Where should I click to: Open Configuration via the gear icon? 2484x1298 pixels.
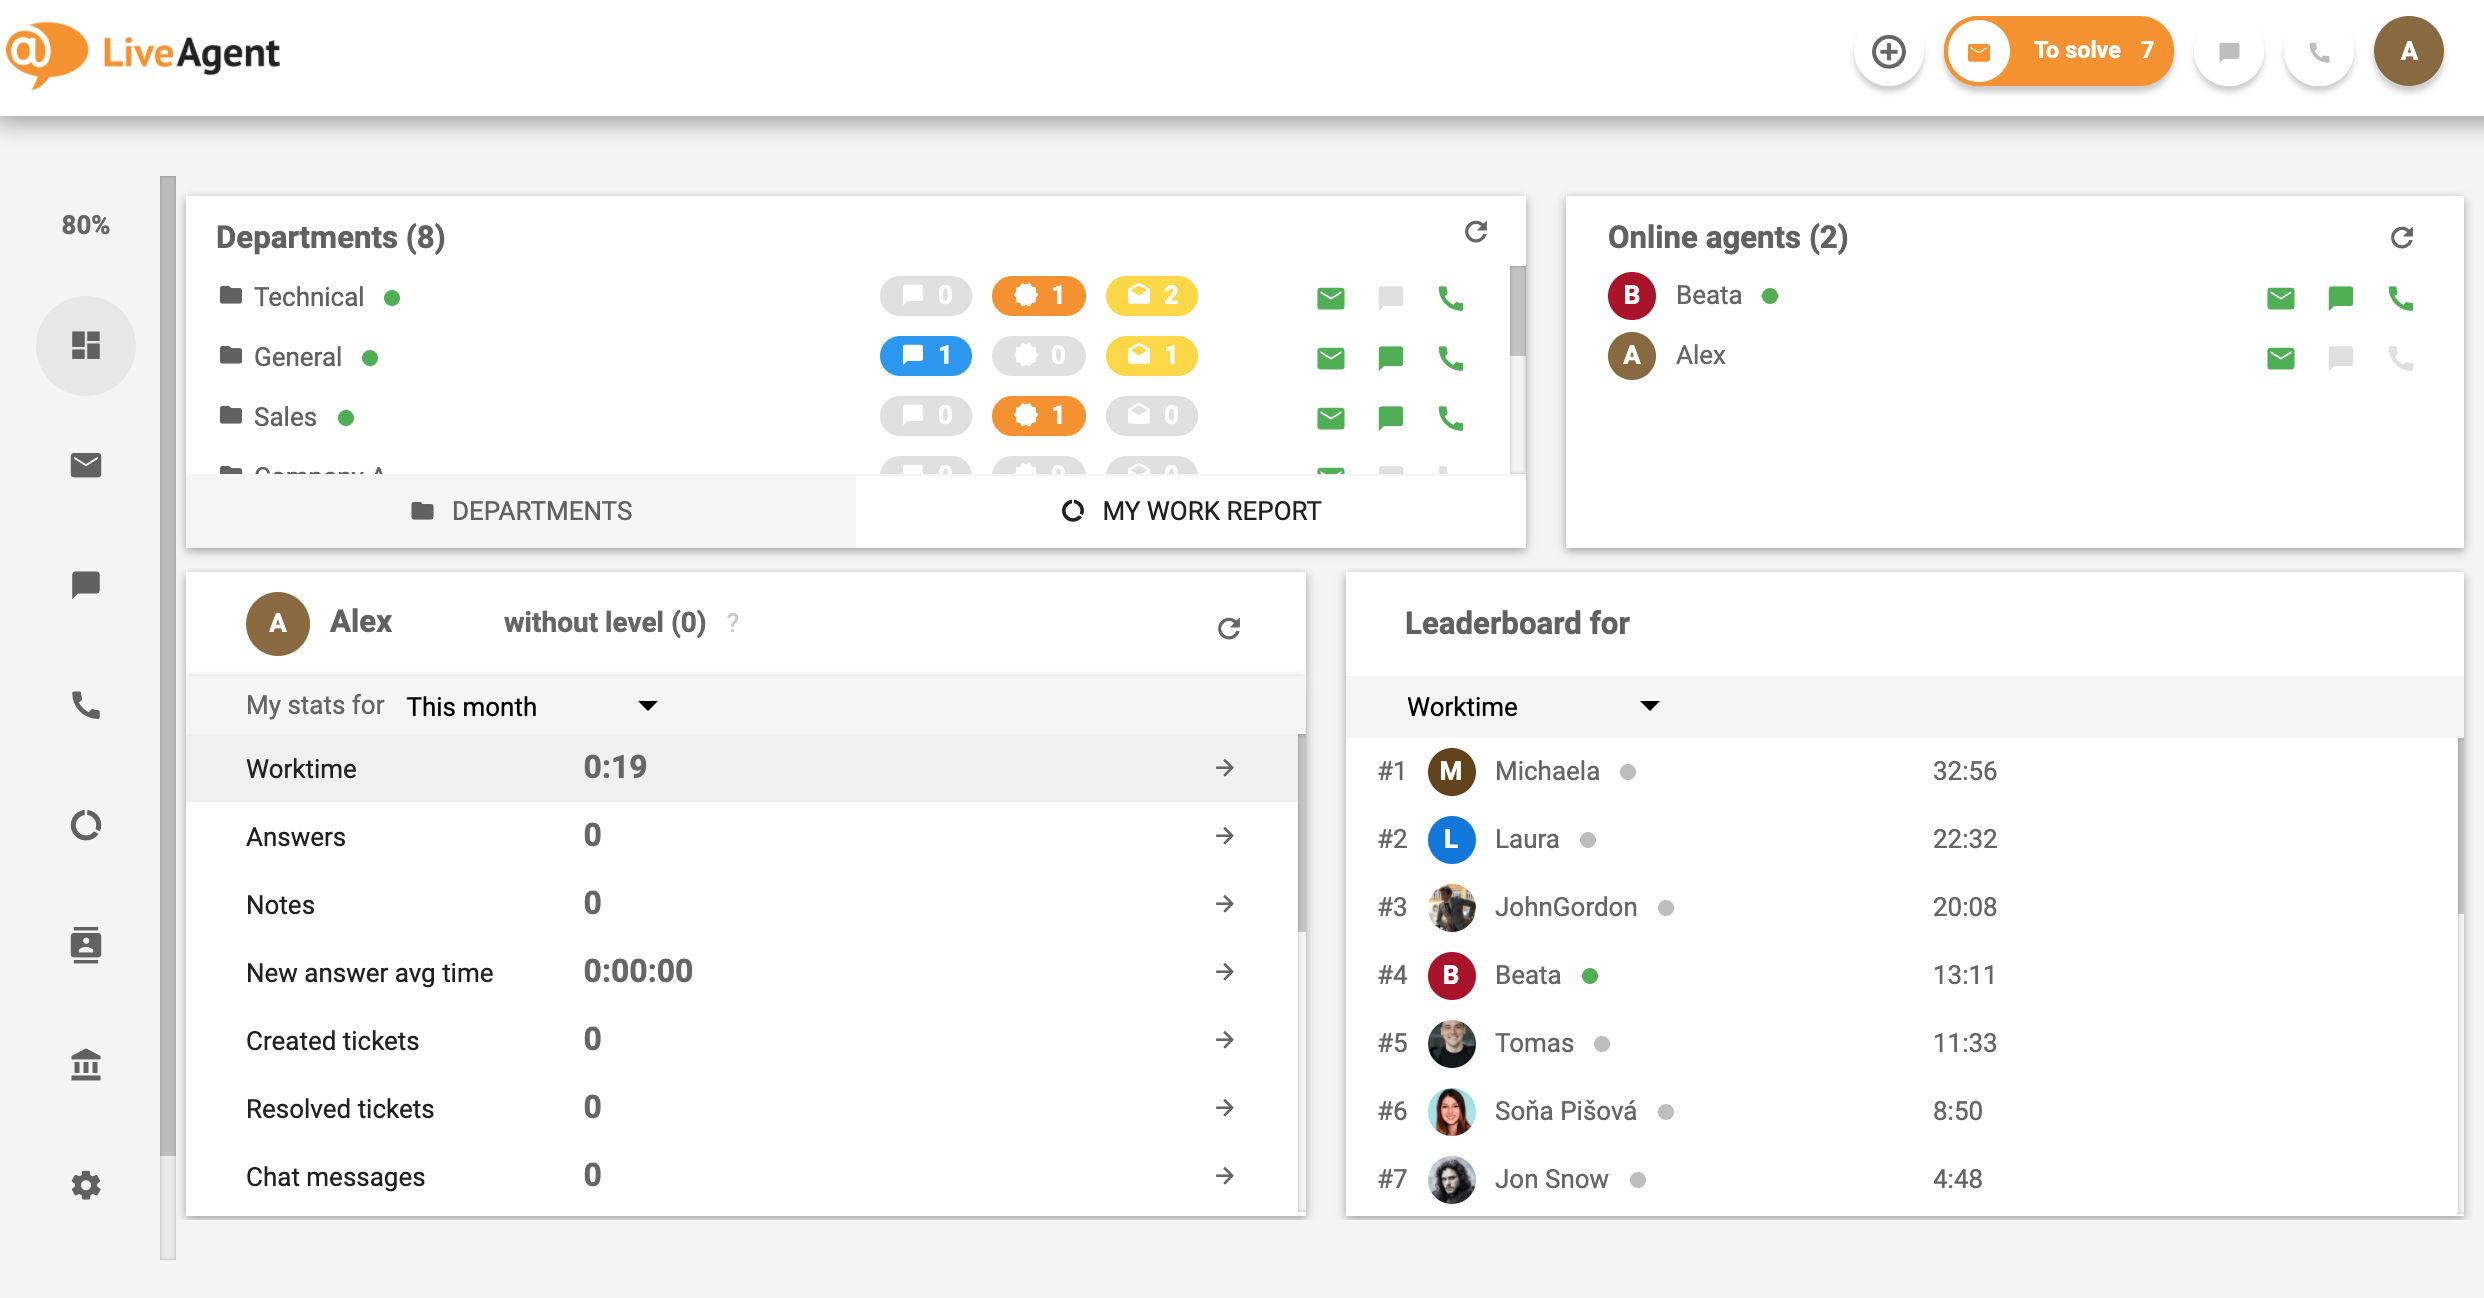86,1185
